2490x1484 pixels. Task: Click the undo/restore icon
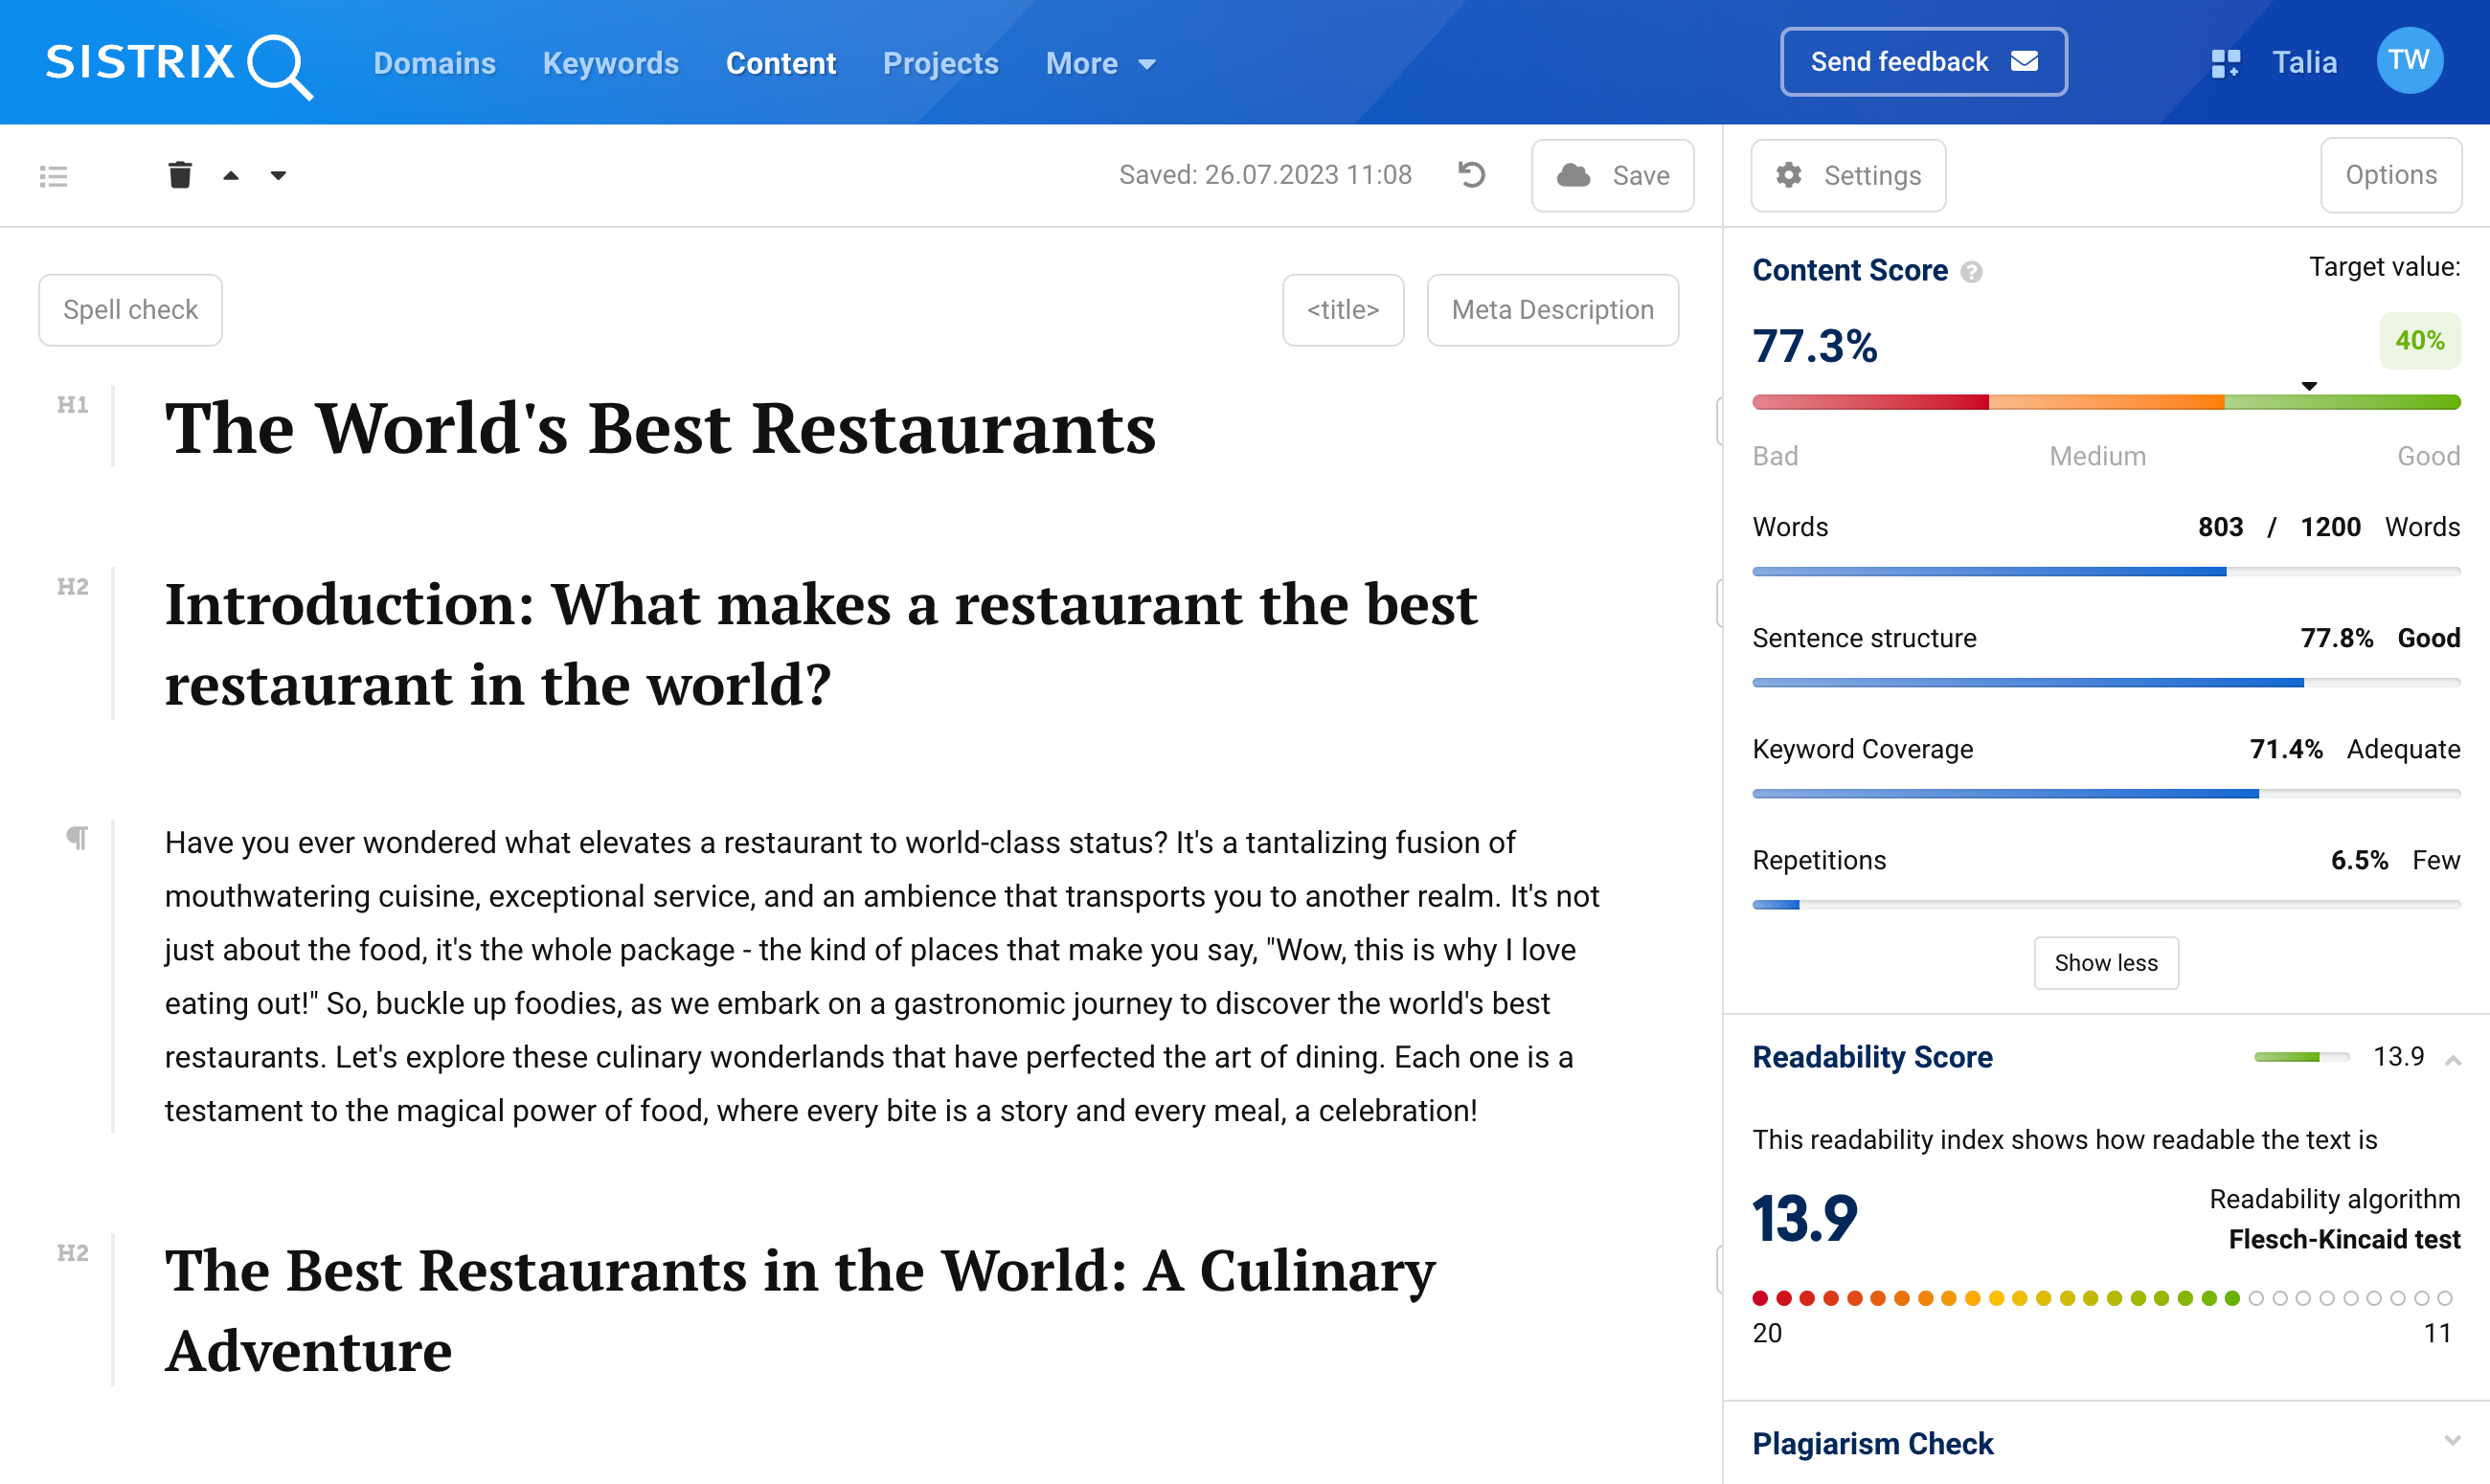coord(1474,175)
